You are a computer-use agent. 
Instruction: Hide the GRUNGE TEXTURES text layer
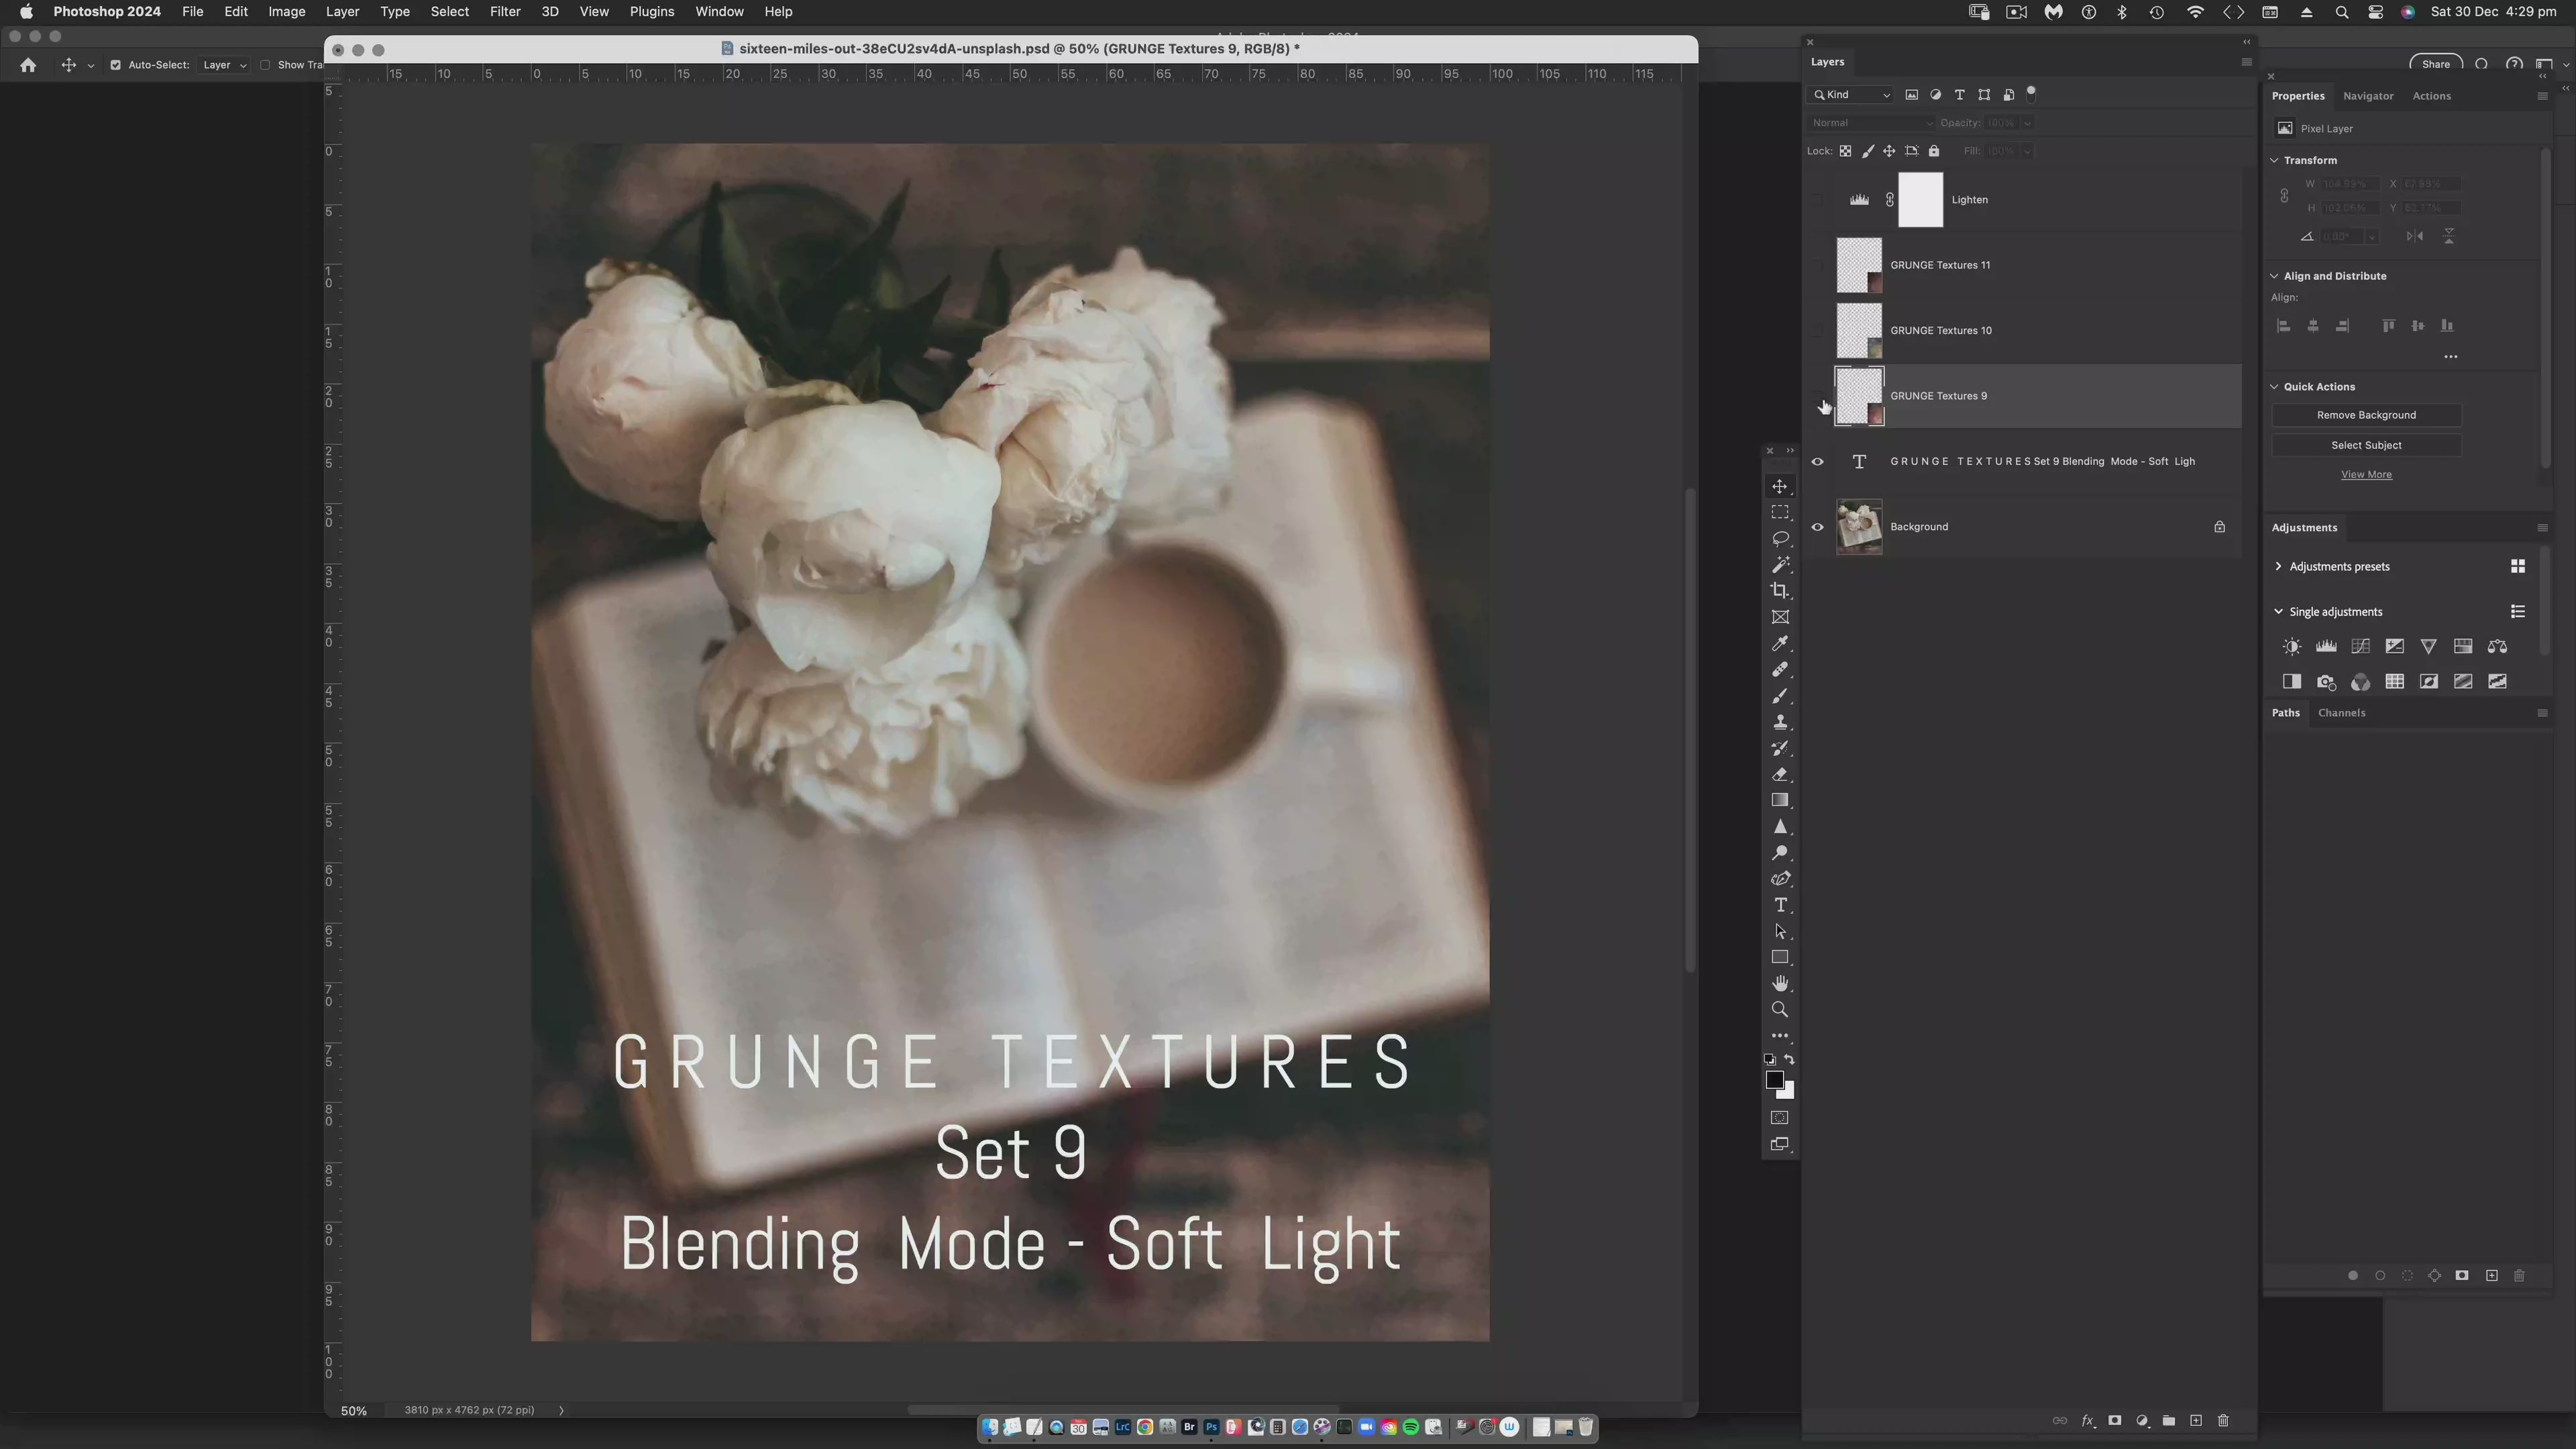[x=1817, y=461]
